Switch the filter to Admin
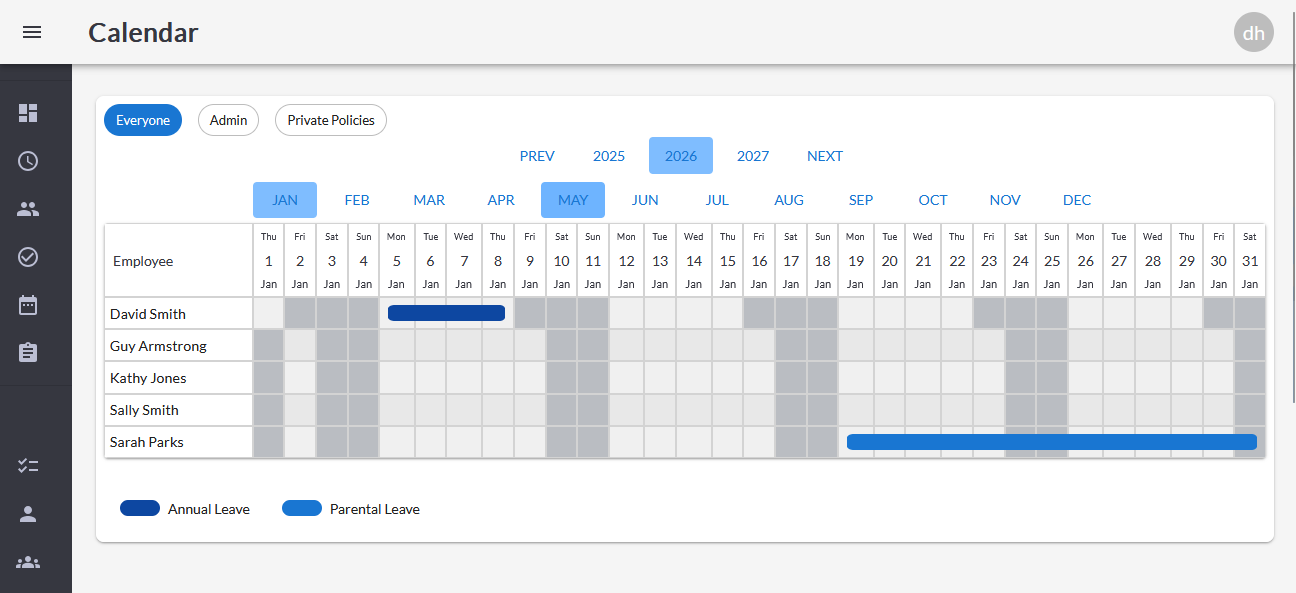Viewport: 1296px width, 593px height. pyautogui.click(x=228, y=120)
